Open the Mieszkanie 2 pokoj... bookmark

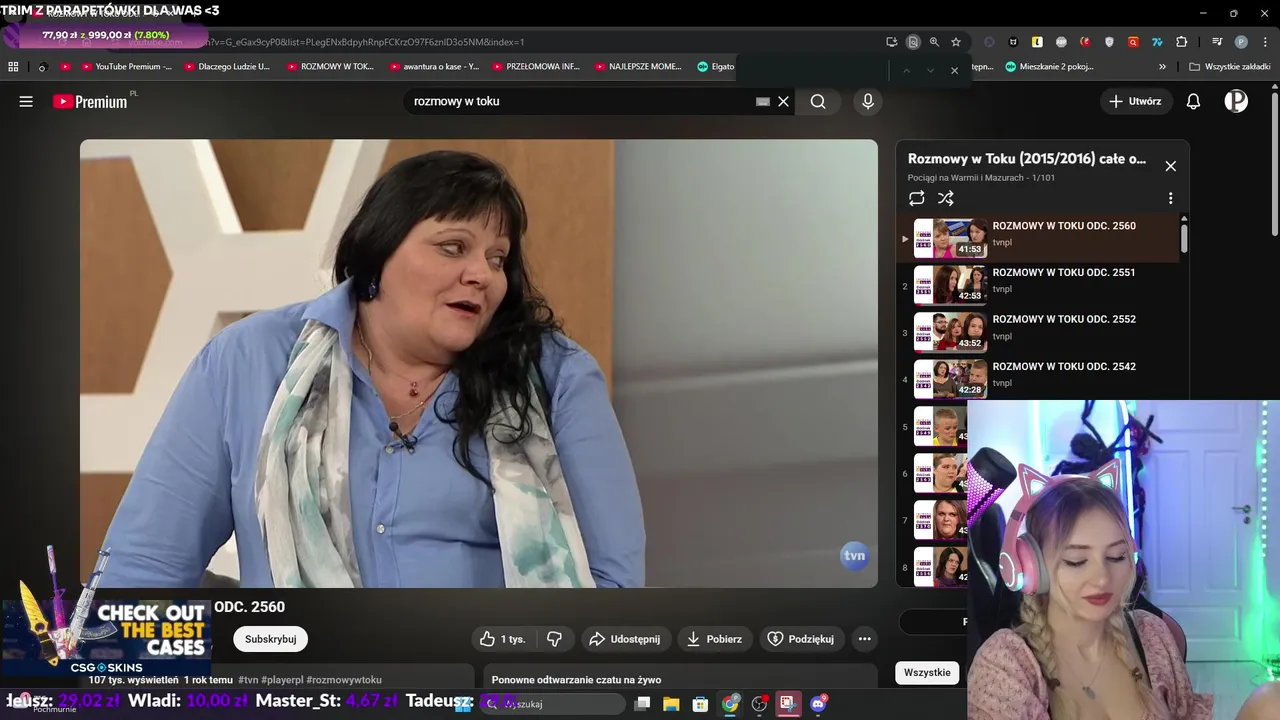(1049, 67)
